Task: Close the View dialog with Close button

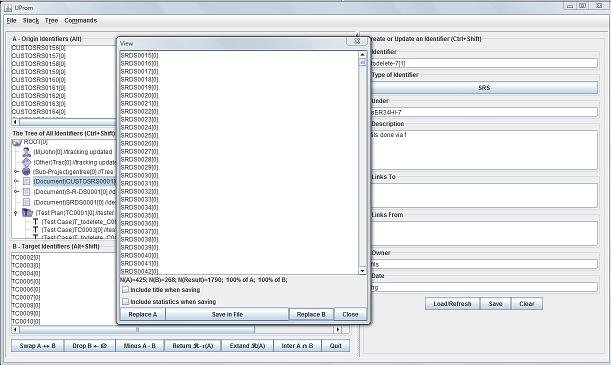Action: click(350, 314)
